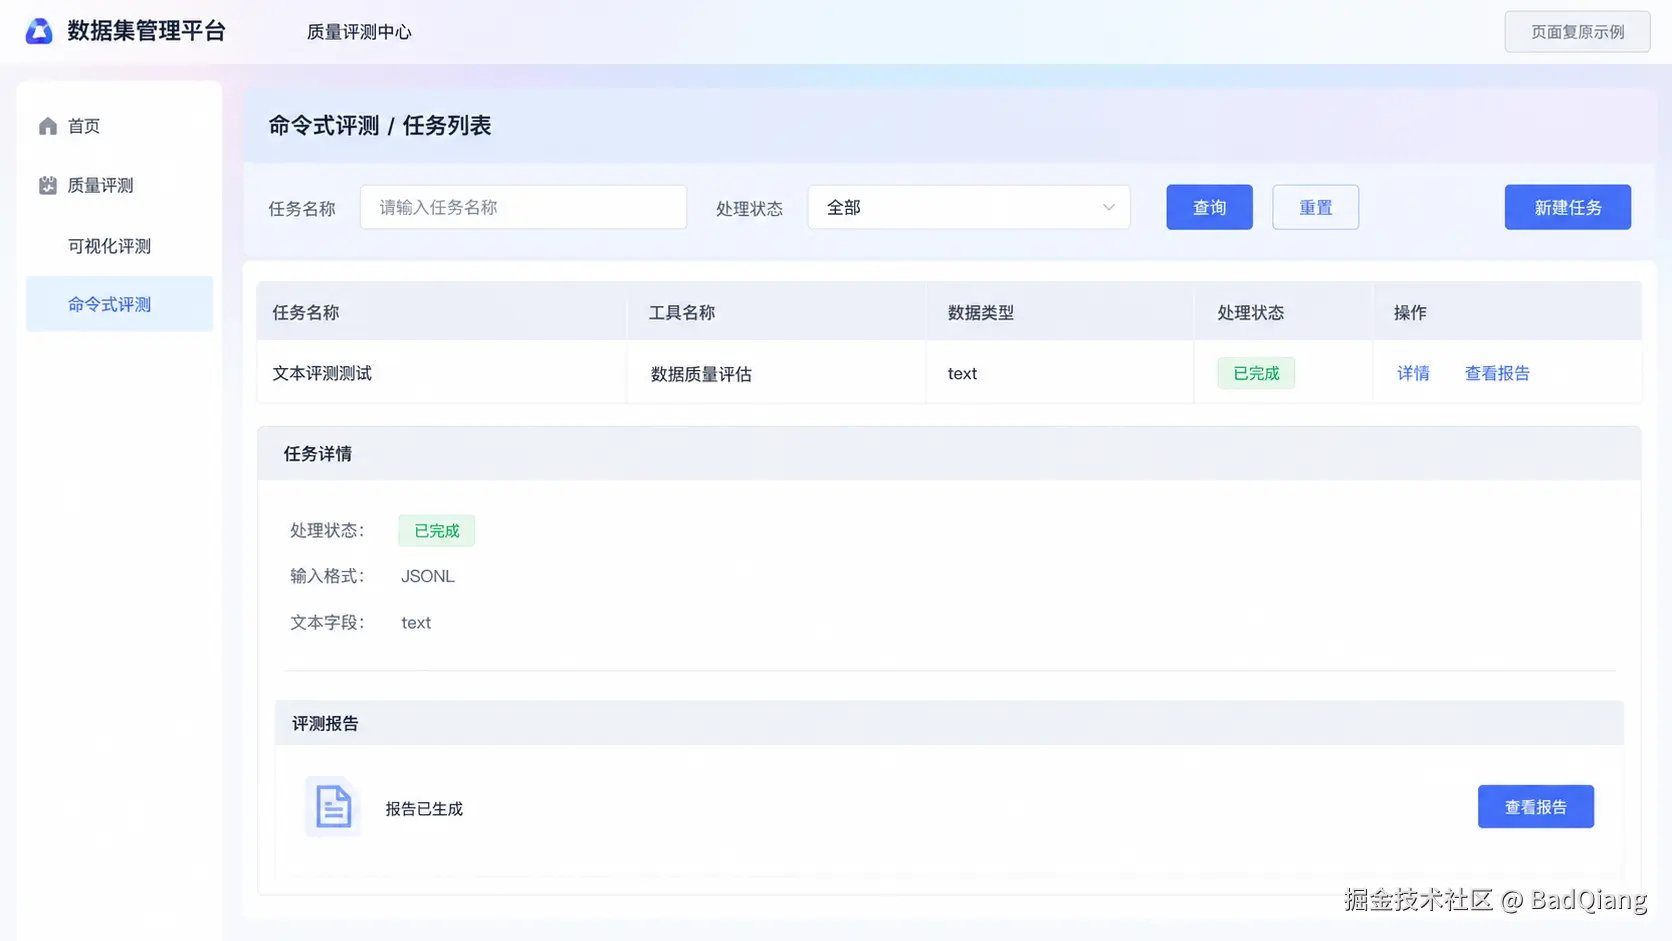Click the 命令式评测 / 任务列表 breadcrumb title
Screen dimensions: 1672x941
(x=380, y=125)
